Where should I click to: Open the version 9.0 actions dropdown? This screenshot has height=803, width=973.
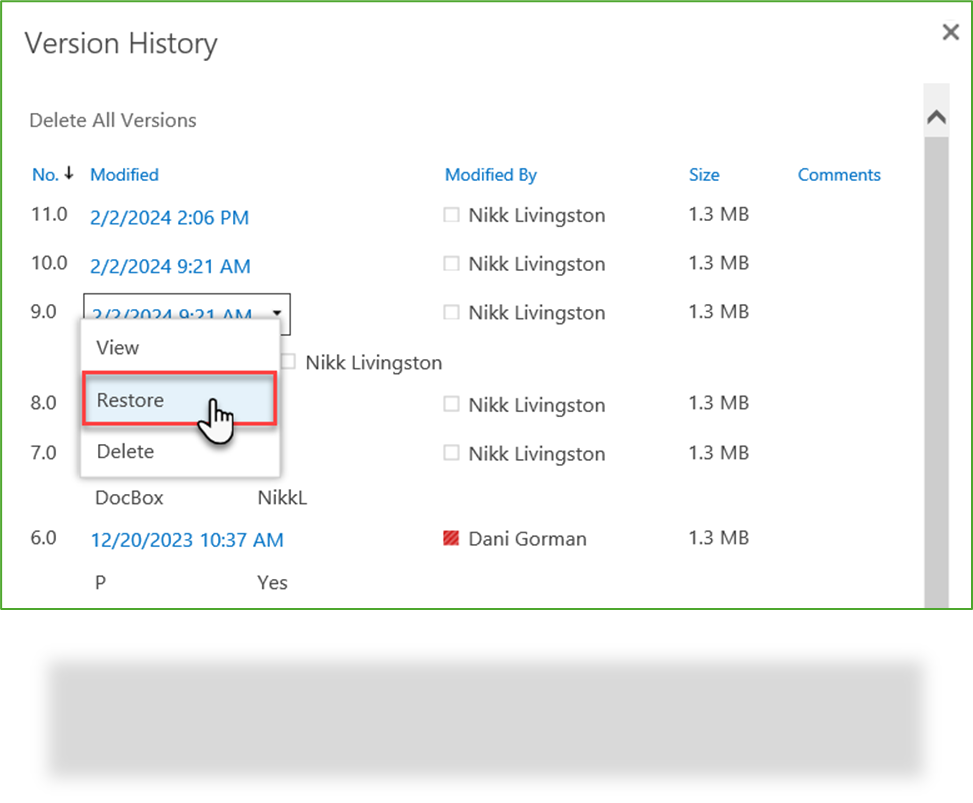277,314
